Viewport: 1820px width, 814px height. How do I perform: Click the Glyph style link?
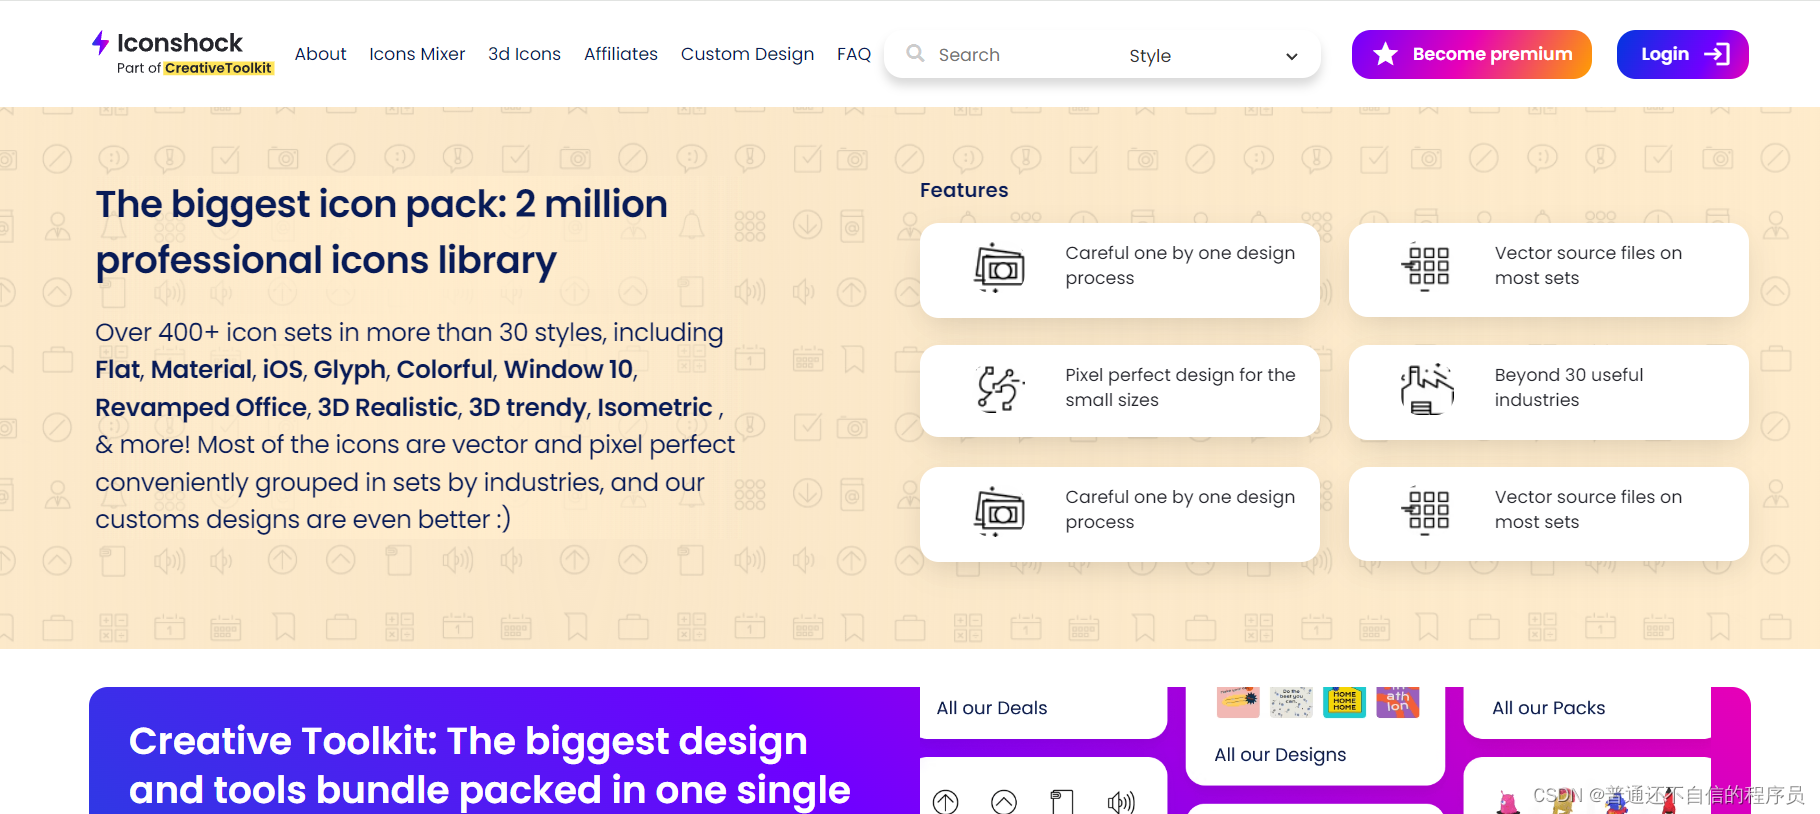(349, 371)
